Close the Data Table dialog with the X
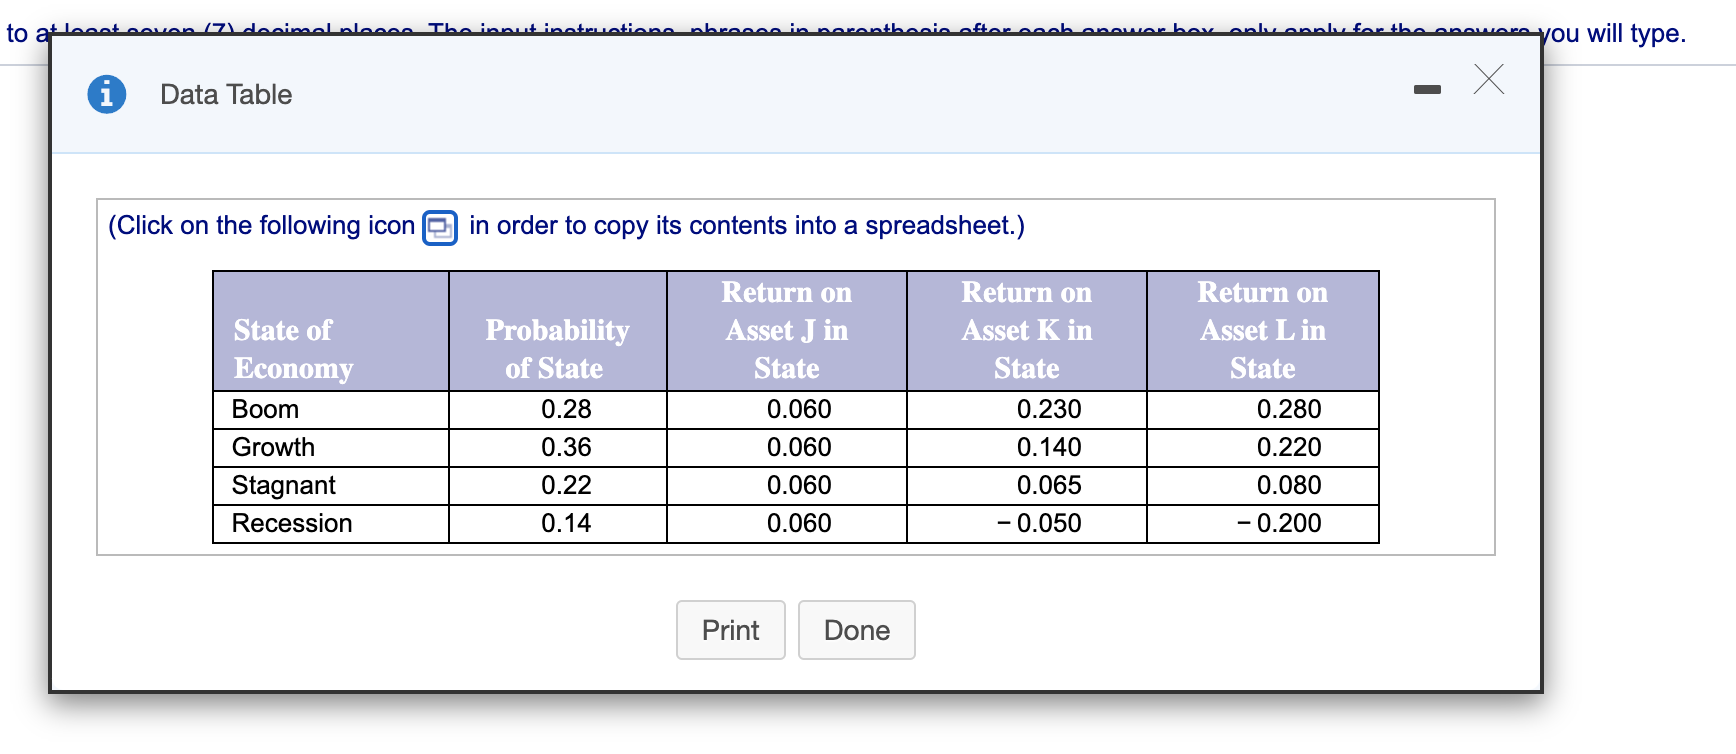This screenshot has height=754, width=1736. click(x=1489, y=79)
